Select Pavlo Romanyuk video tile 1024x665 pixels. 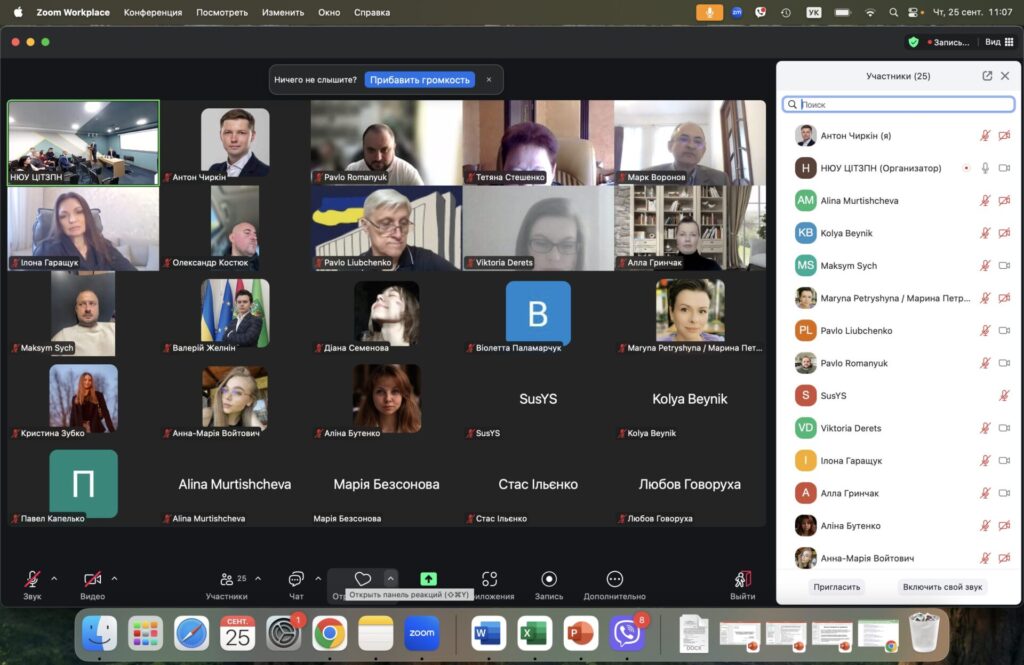[x=387, y=142]
